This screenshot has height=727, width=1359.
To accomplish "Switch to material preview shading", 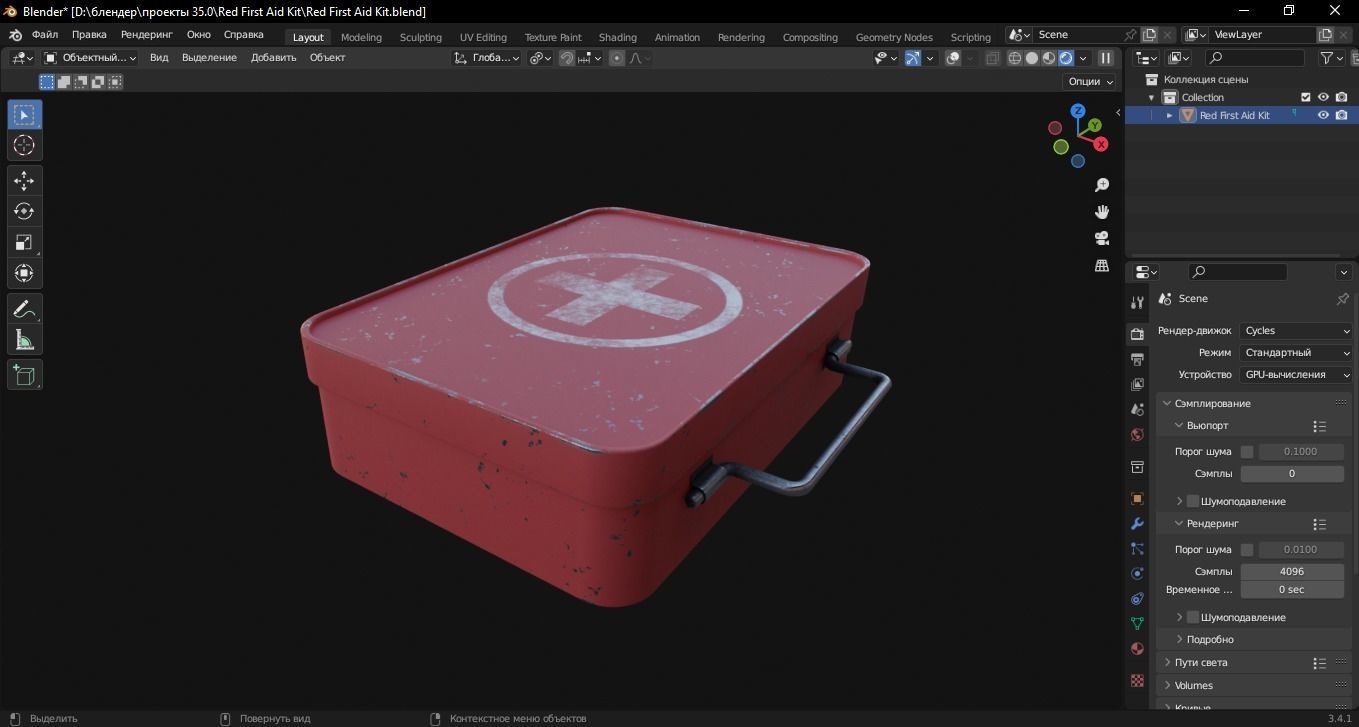I will click(x=1049, y=58).
